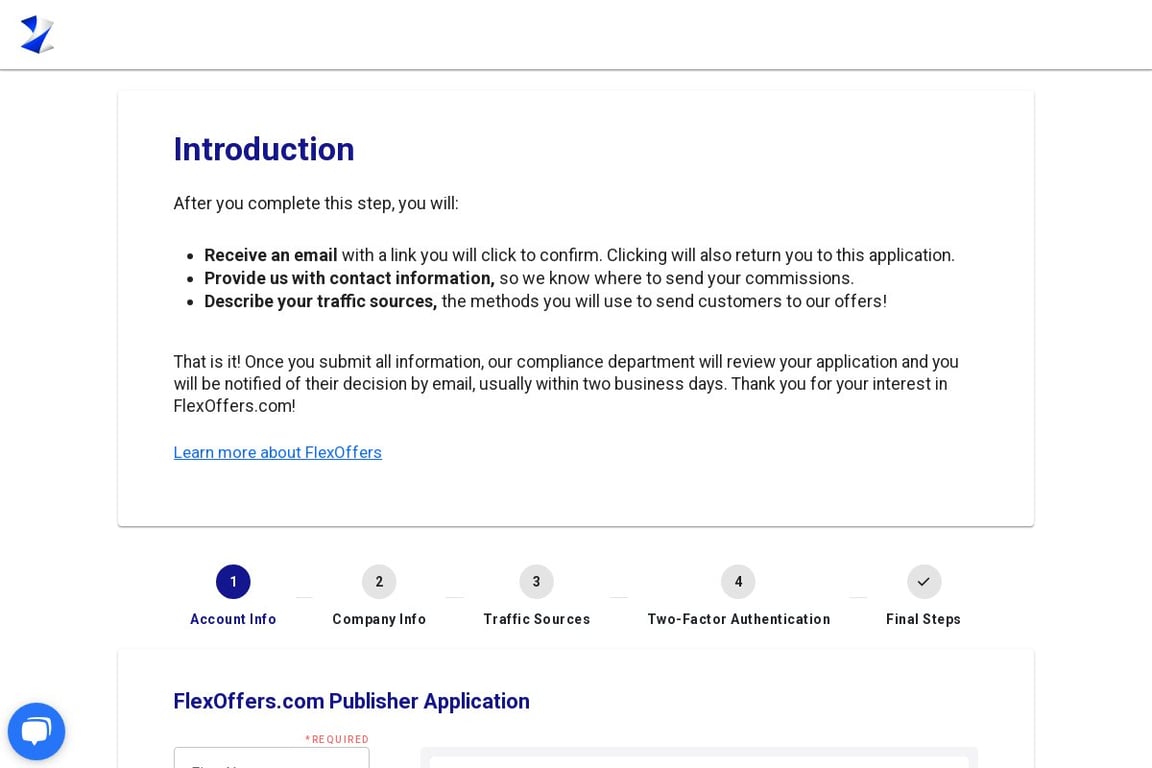1152x768 pixels.
Task: Click the Company Info step label
Action: coord(379,619)
